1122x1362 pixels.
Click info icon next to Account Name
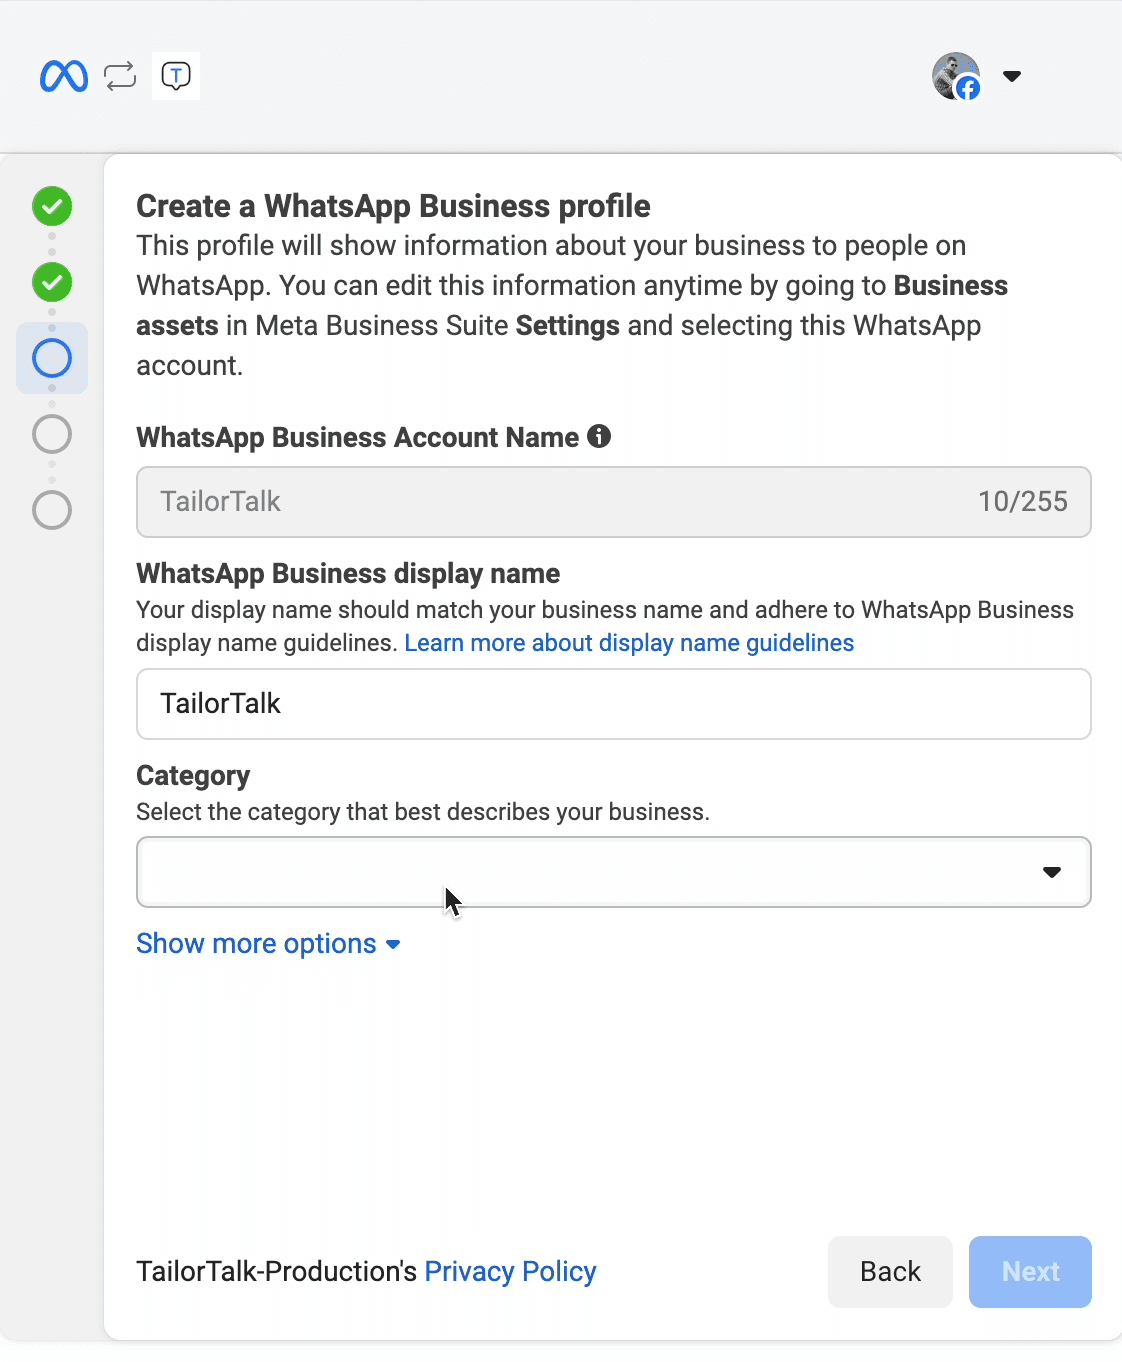click(599, 436)
